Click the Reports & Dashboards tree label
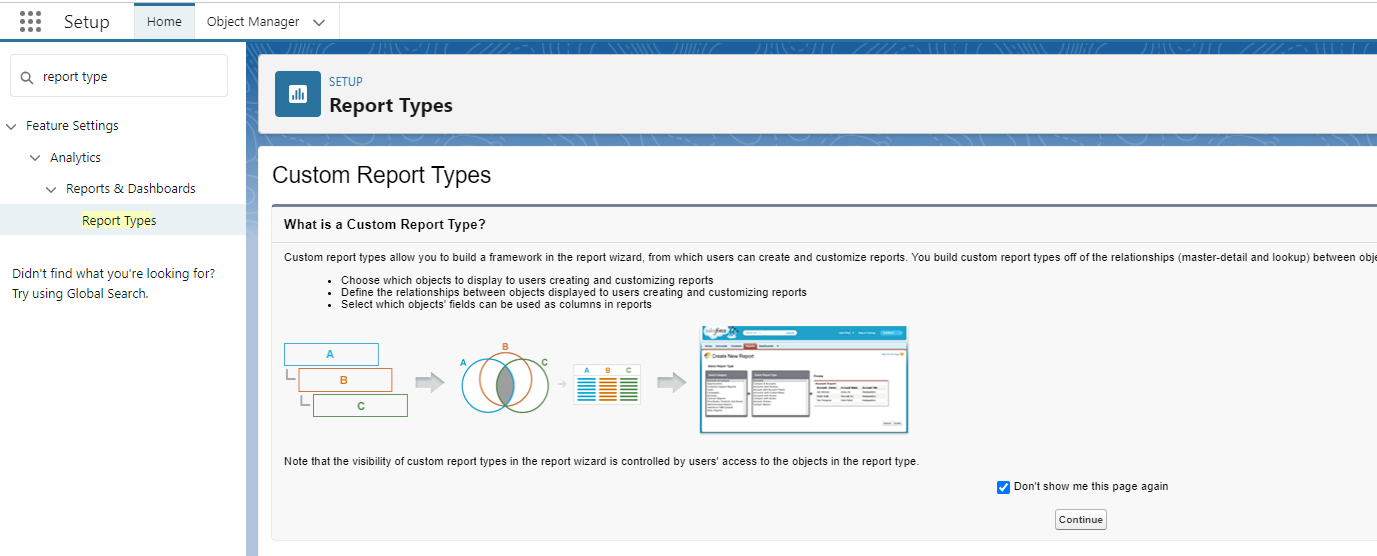 pyautogui.click(x=131, y=189)
